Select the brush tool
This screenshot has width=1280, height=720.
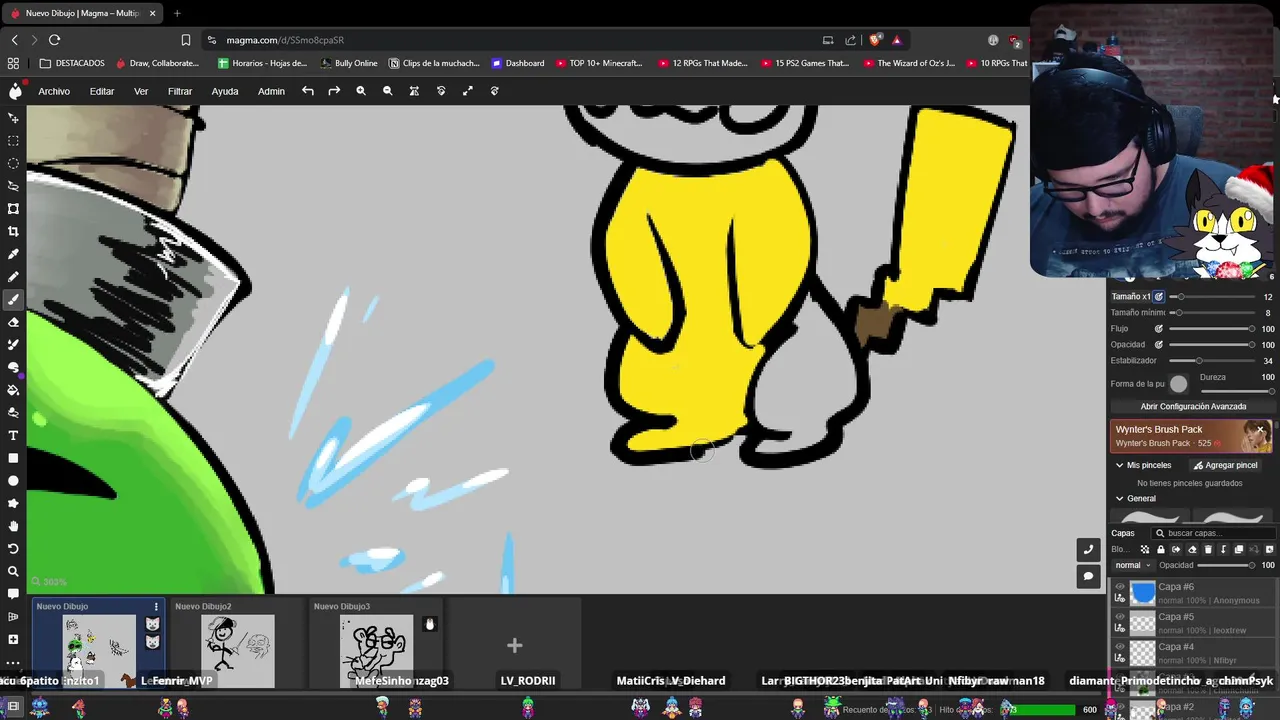(x=13, y=299)
